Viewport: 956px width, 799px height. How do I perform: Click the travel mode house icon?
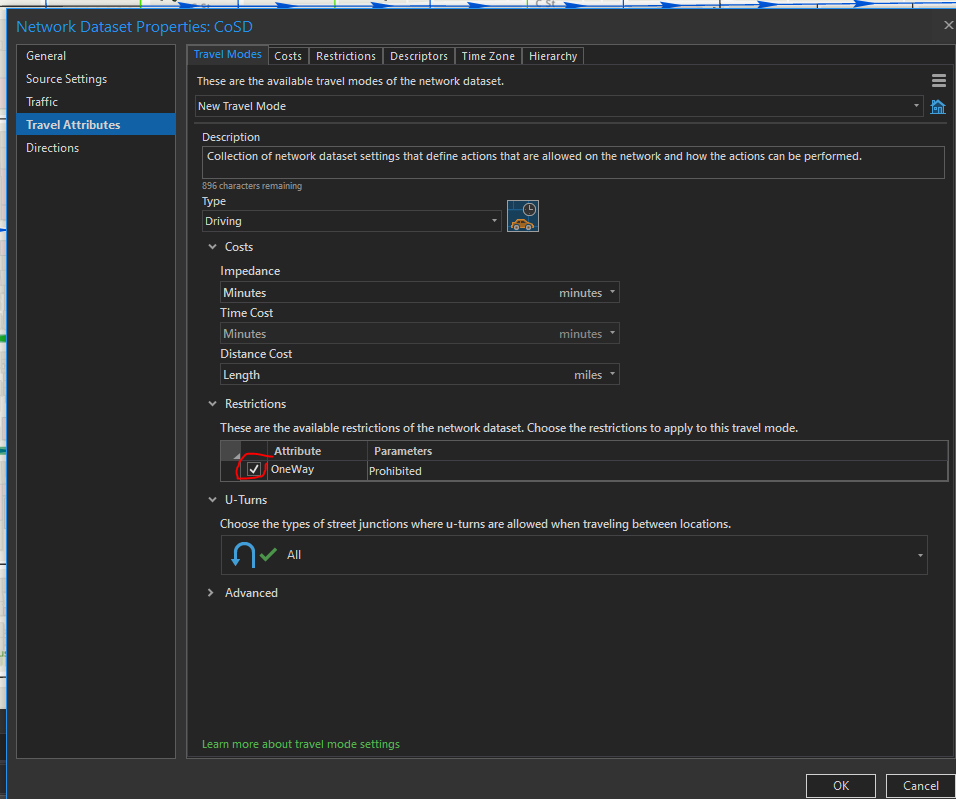(x=938, y=107)
